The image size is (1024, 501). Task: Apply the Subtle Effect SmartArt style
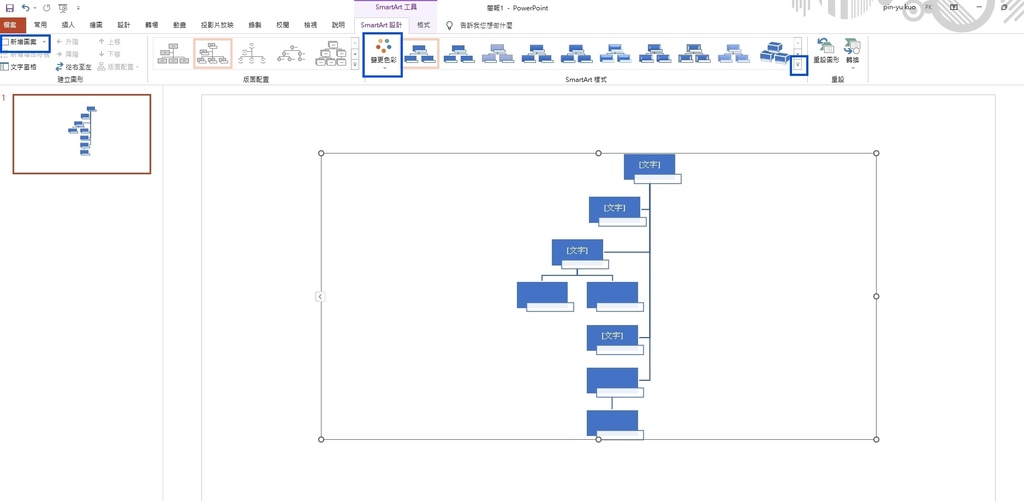pos(498,54)
